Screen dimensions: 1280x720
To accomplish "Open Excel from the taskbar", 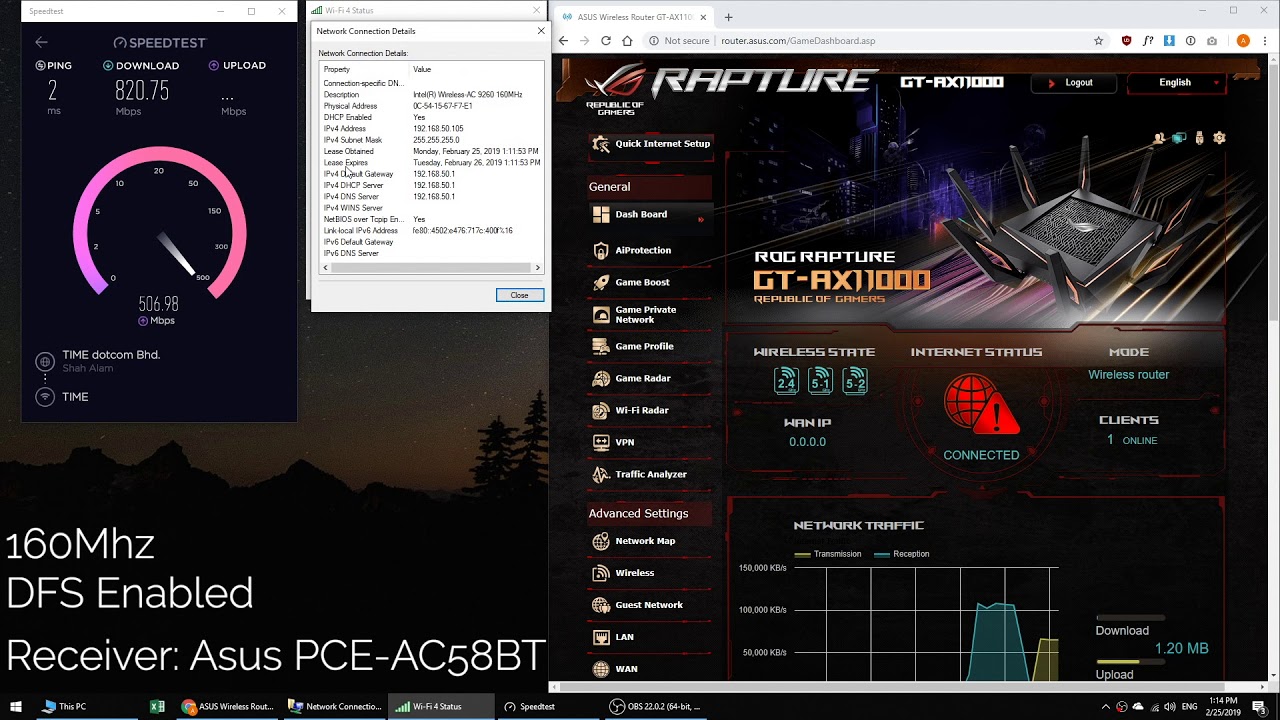I will tap(157, 706).
